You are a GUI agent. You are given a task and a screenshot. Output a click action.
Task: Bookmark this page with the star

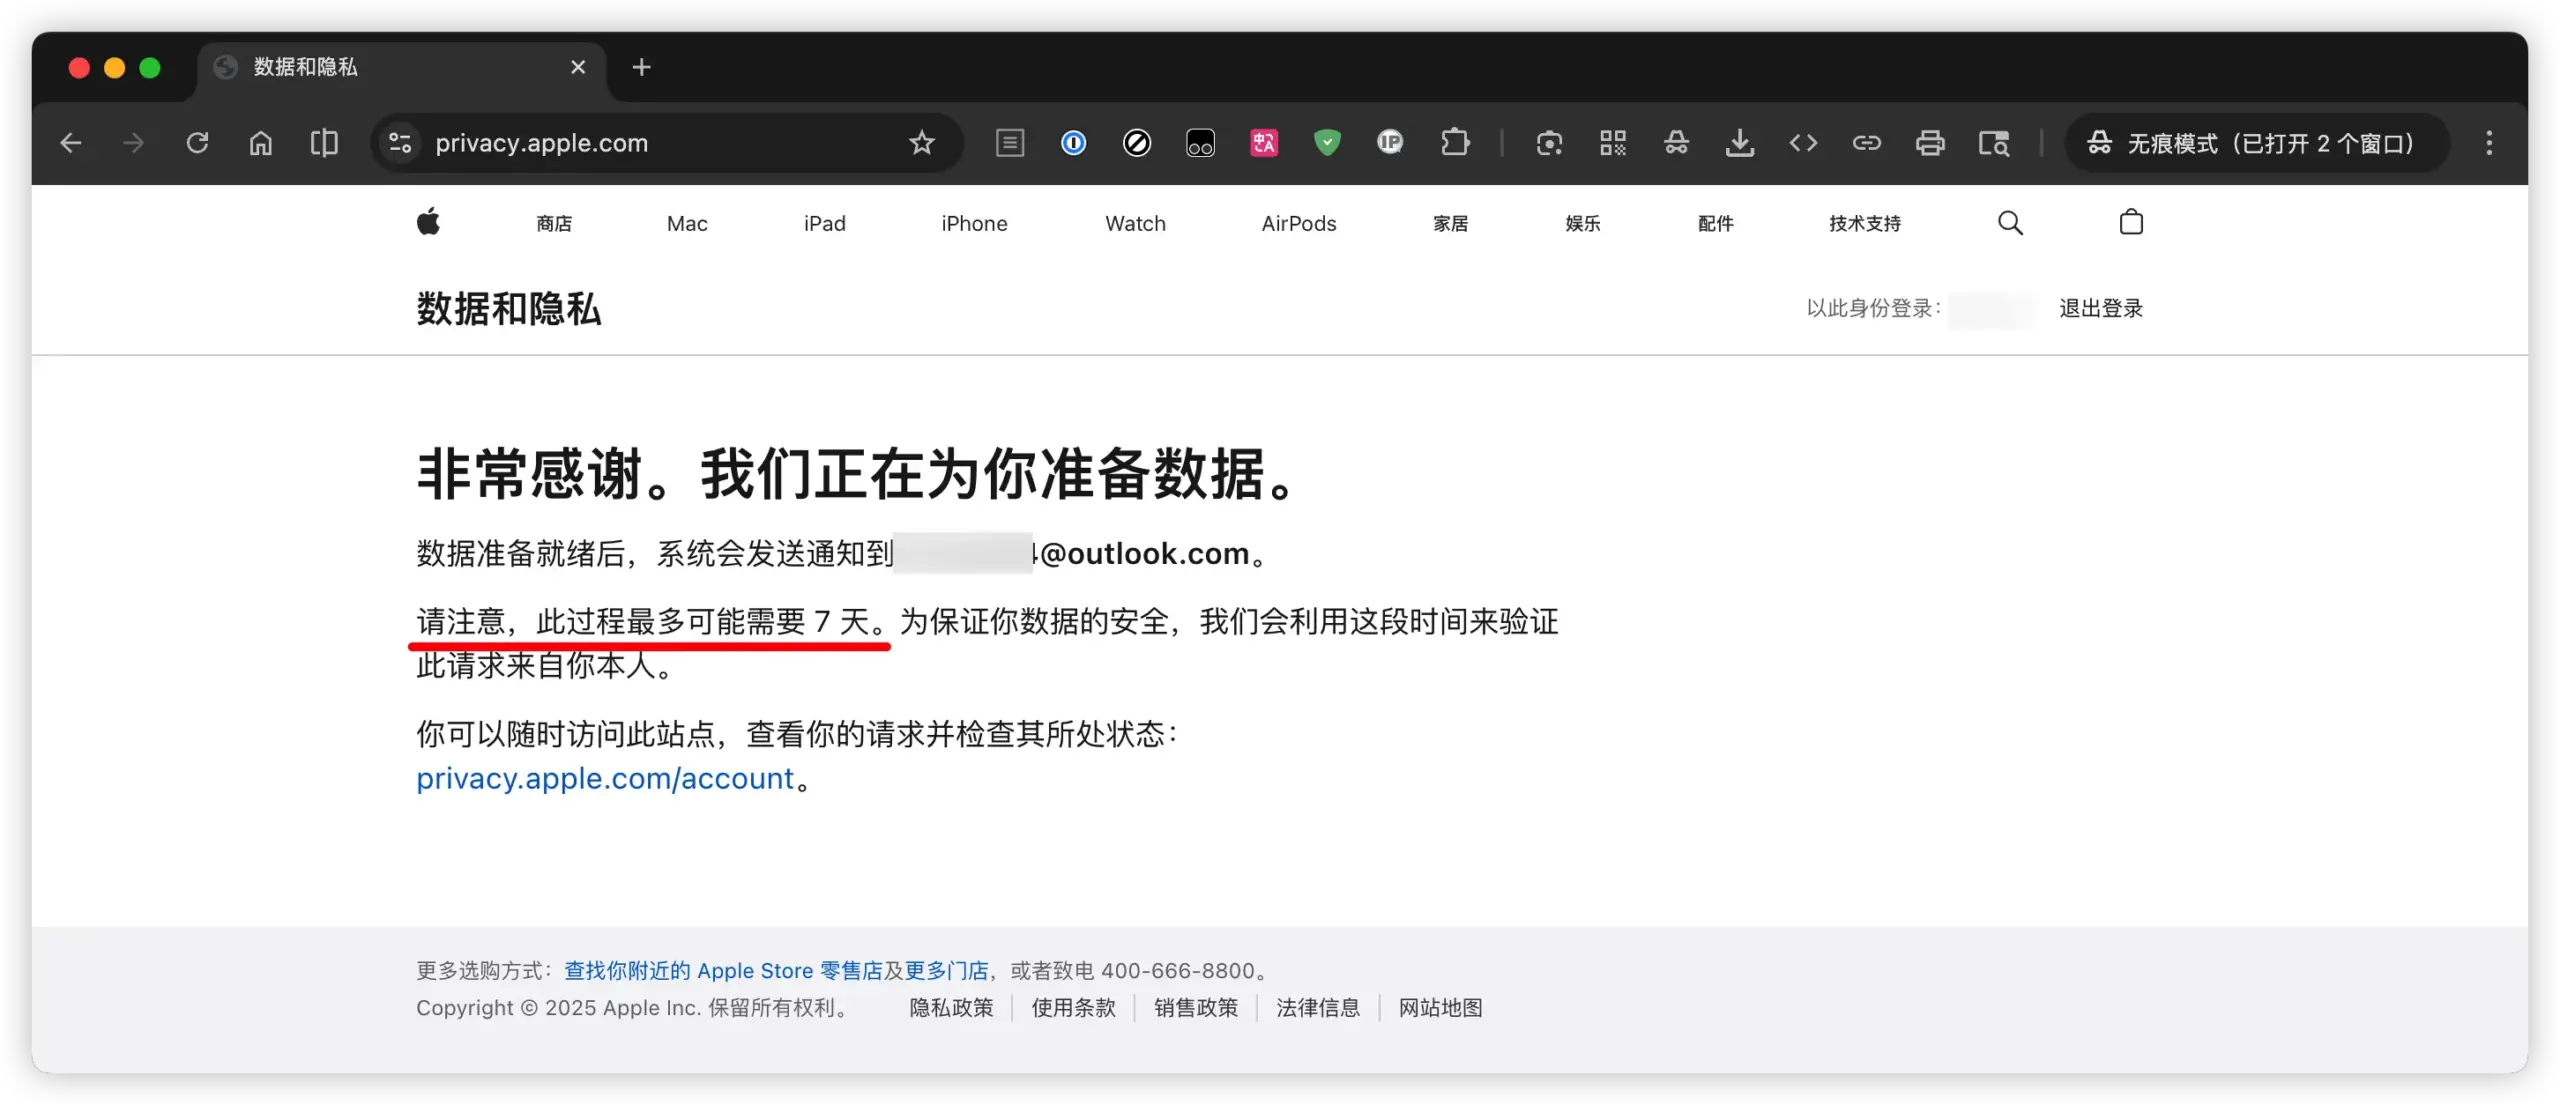click(922, 143)
